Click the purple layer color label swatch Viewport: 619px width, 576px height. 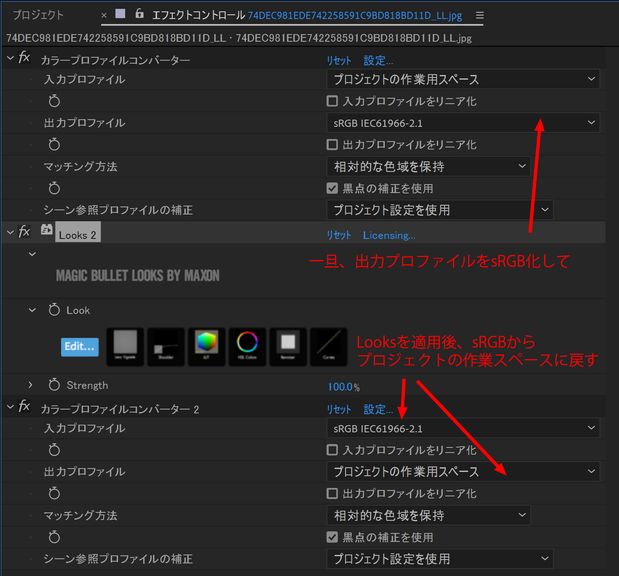(x=120, y=14)
